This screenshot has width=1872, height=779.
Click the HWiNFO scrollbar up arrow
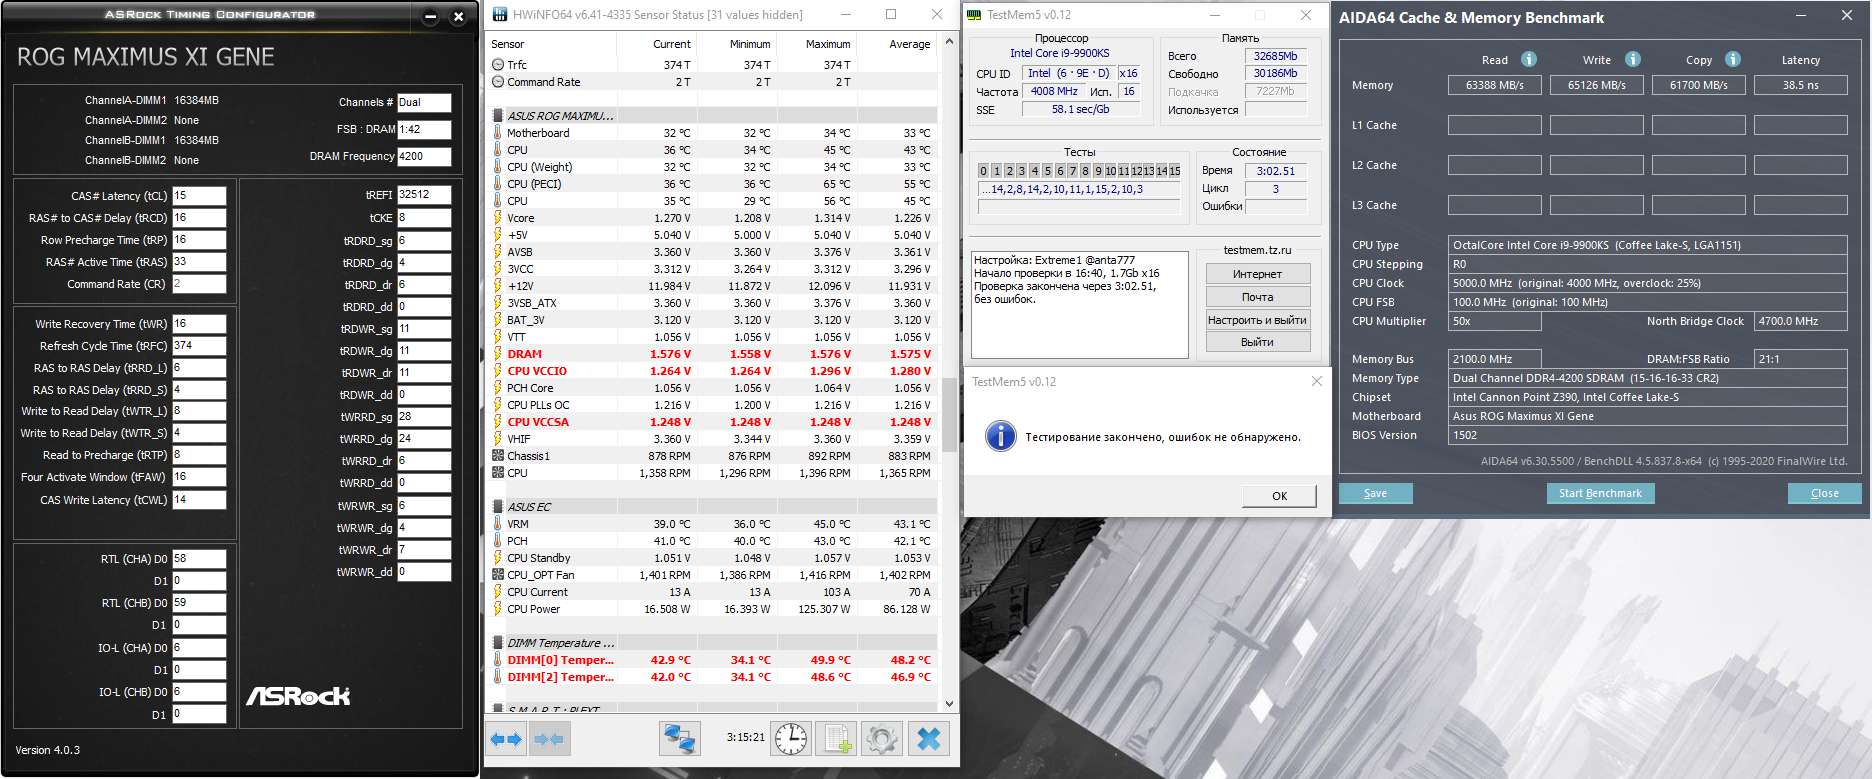pos(949,42)
